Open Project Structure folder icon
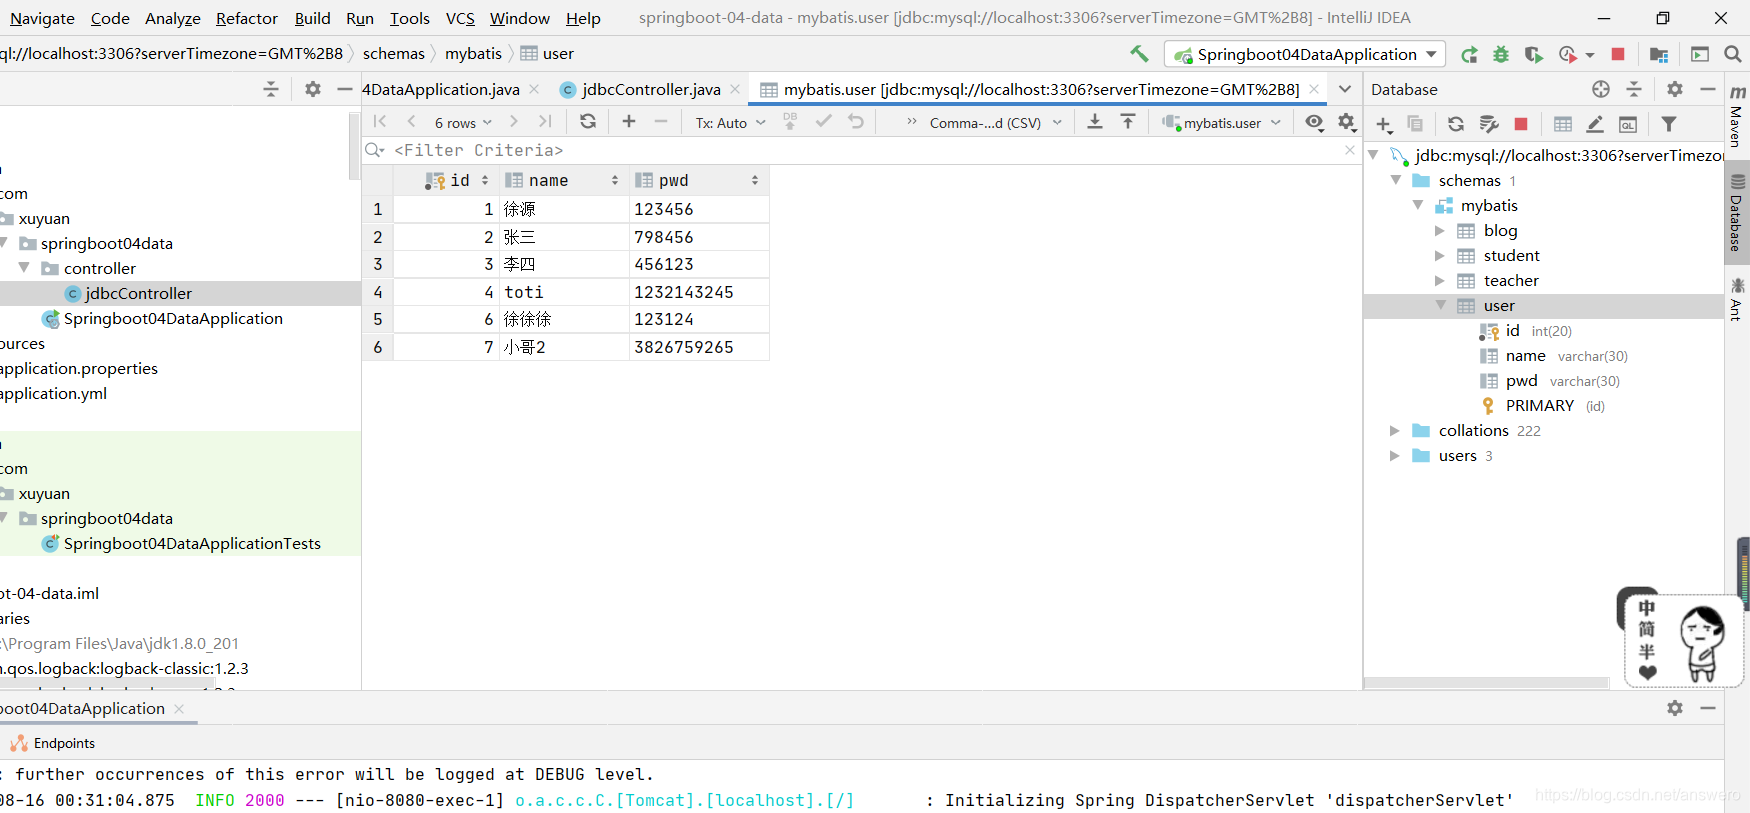This screenshot has height=813, width=1750. [1659, 55]
